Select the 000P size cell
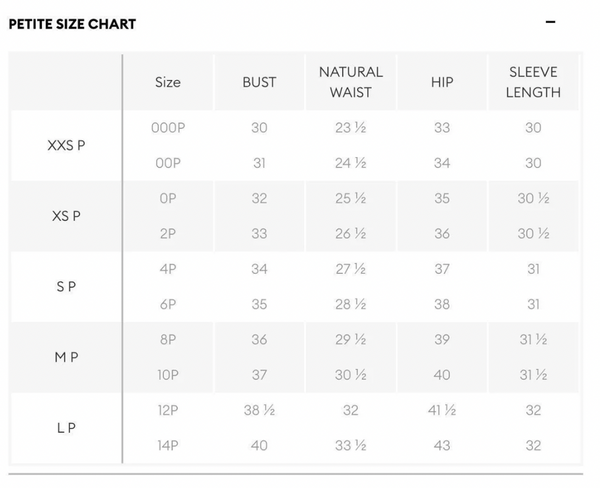Image resolution: width=600 pixels, height=488 pixels. click(x=168, y=127)
